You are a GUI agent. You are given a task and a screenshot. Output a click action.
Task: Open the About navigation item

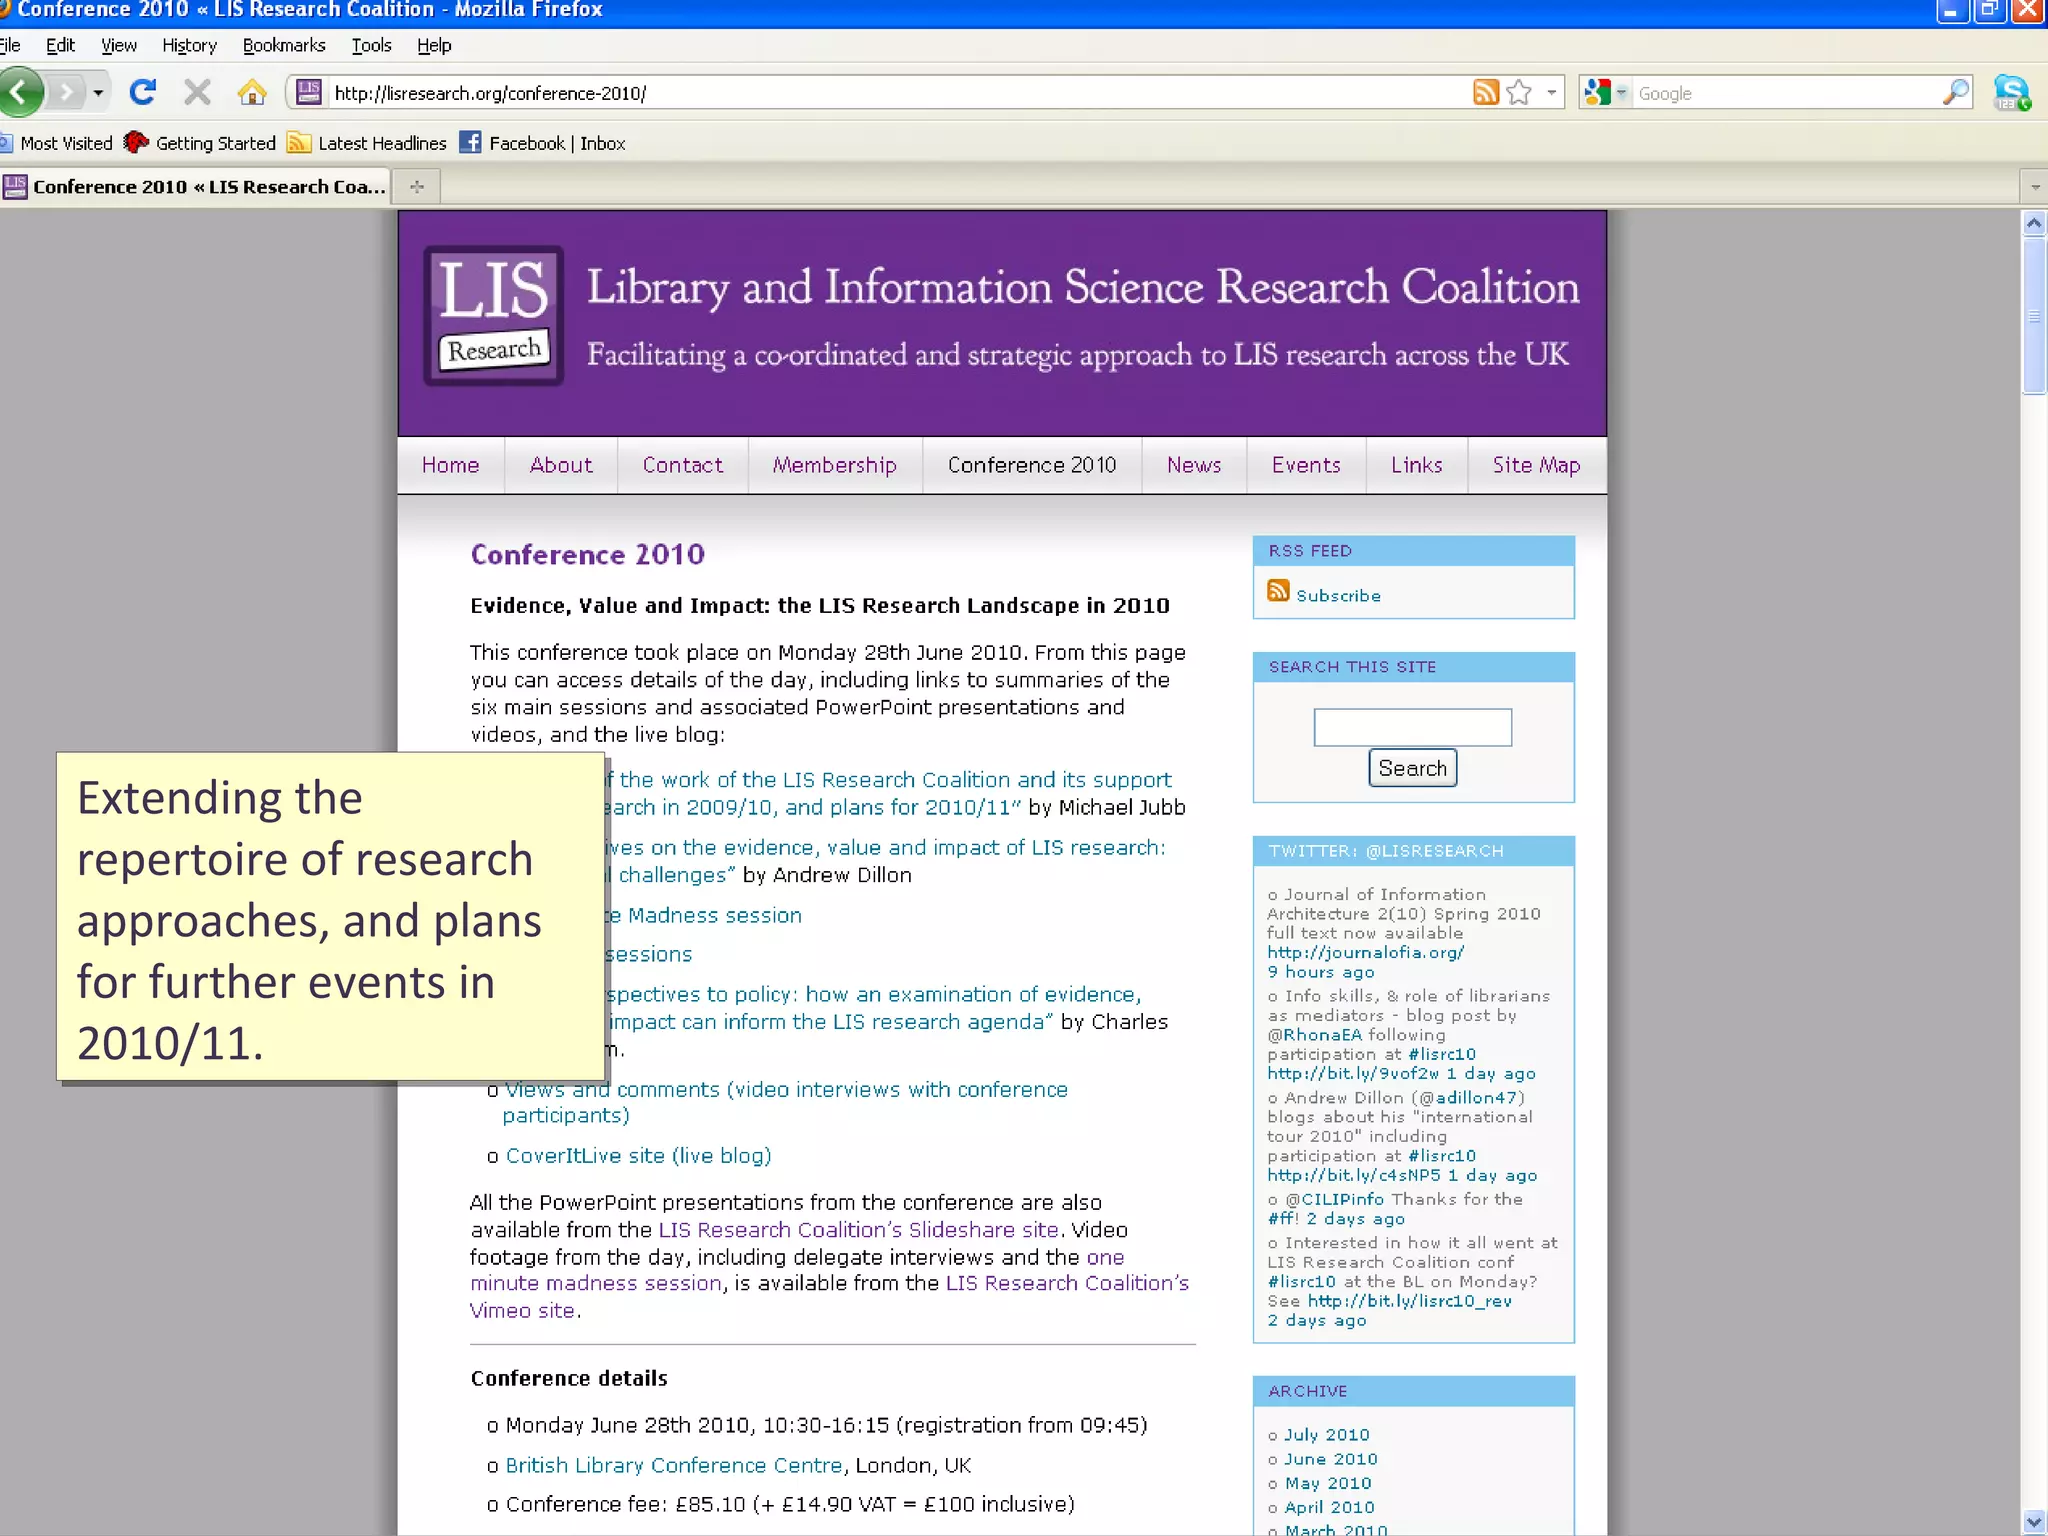[561, 466]
